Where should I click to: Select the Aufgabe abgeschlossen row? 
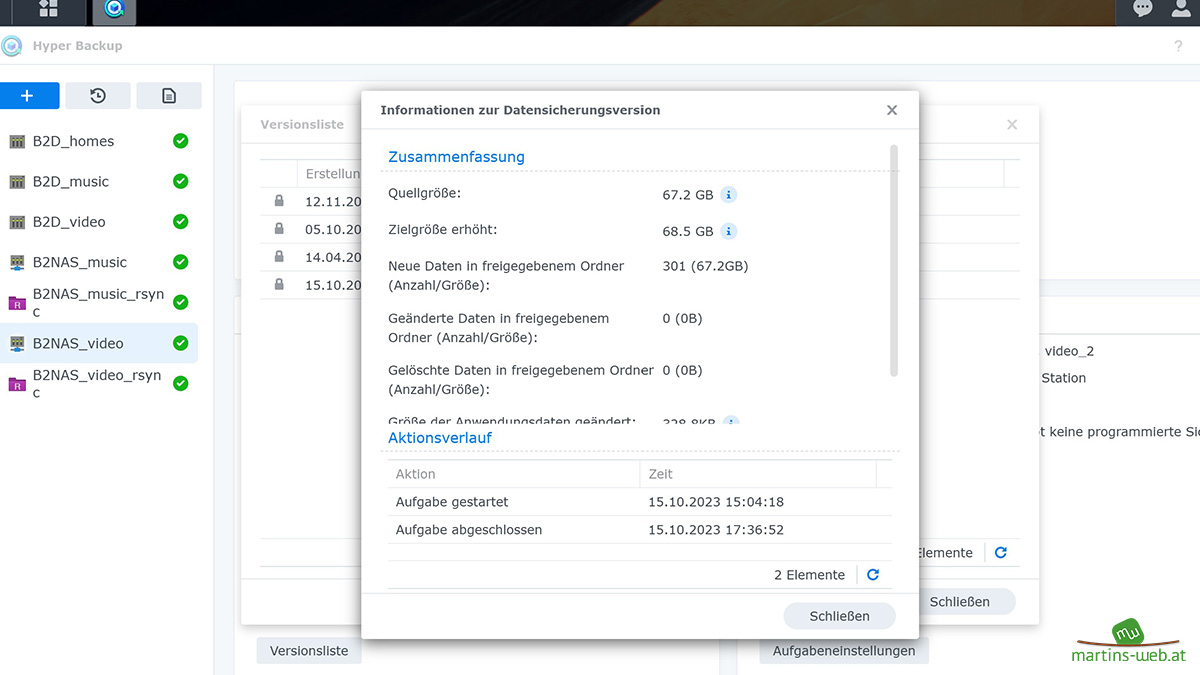pyautogui.click(x=640, y=530)
